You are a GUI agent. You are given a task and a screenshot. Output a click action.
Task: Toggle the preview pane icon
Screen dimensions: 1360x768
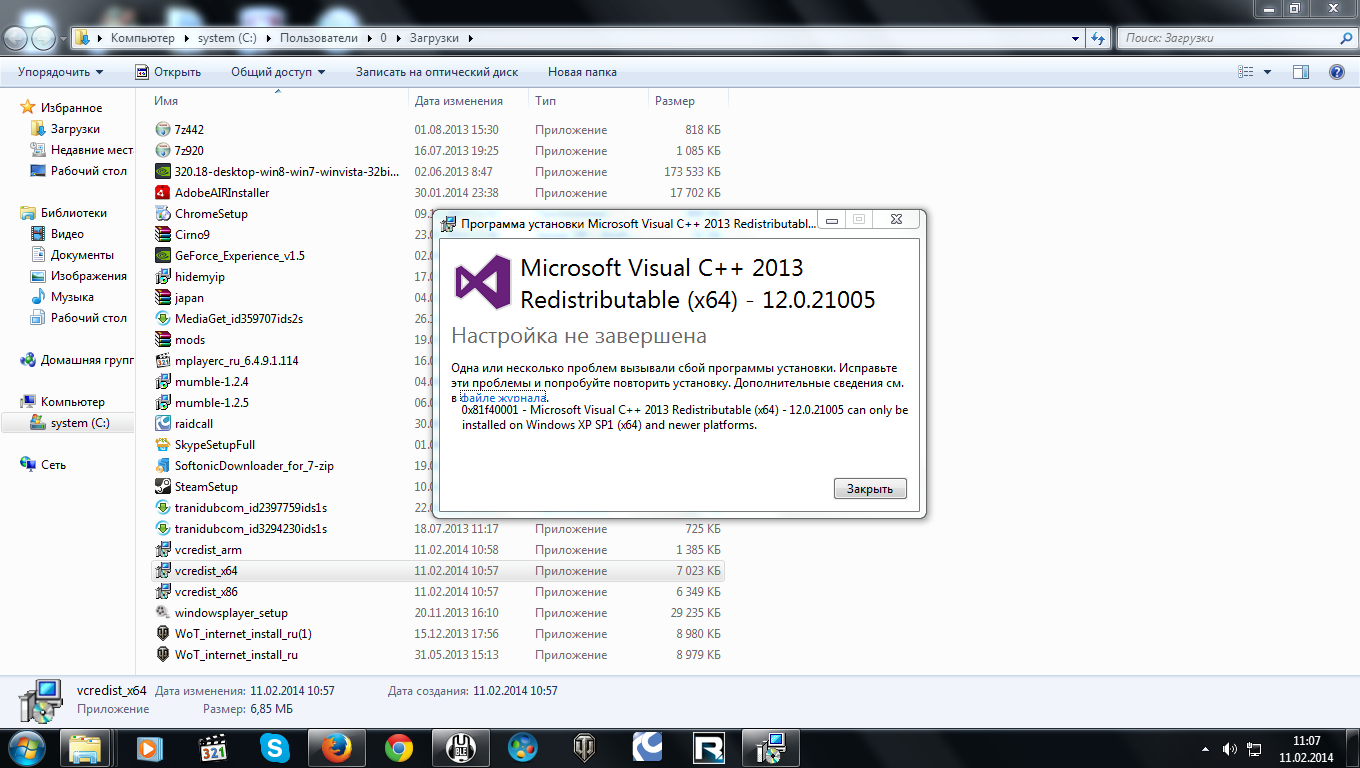[x=1300, y=72]
